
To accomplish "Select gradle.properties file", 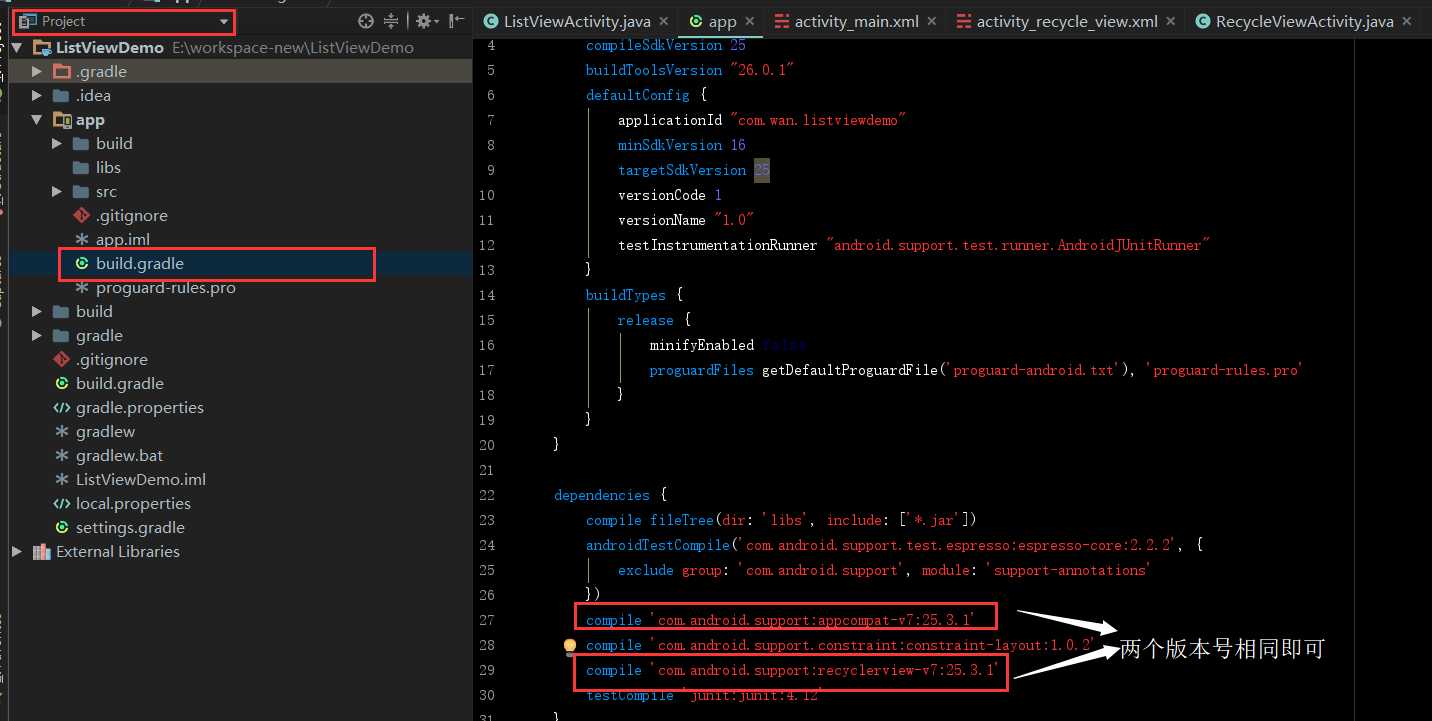I will pos(140,408).
